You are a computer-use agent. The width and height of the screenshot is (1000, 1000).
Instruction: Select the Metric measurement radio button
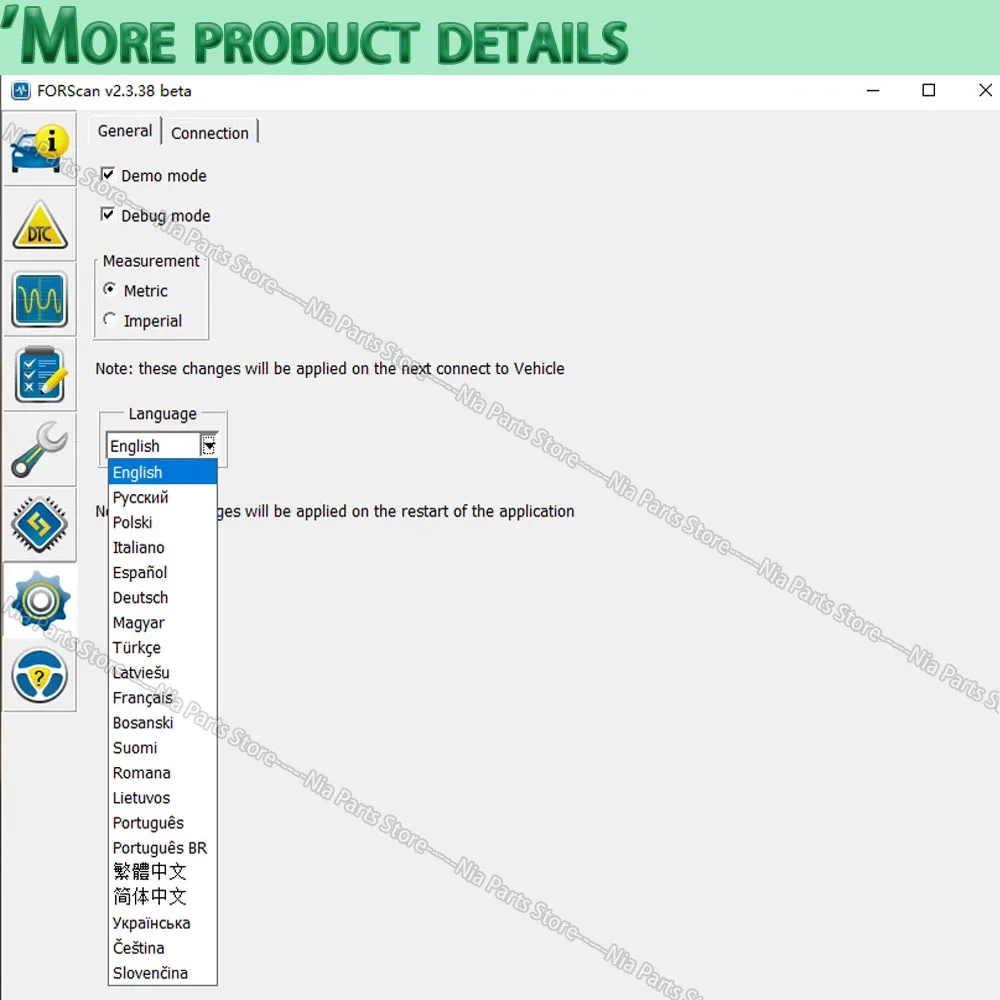tap(110, 290)
